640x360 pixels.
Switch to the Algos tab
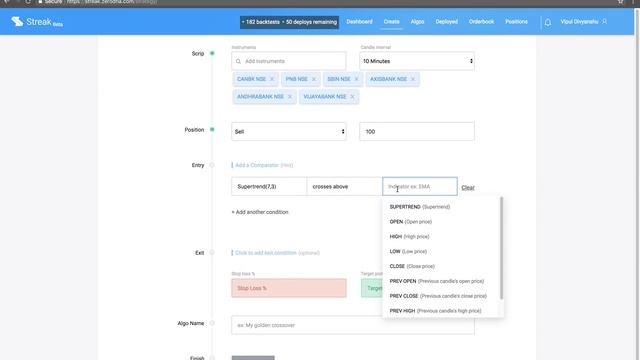click(x=417, y=22)
